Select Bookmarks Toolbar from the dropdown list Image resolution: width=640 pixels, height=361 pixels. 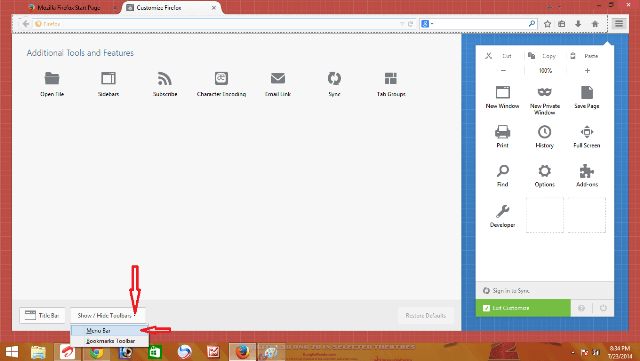(x=109, y=341)
